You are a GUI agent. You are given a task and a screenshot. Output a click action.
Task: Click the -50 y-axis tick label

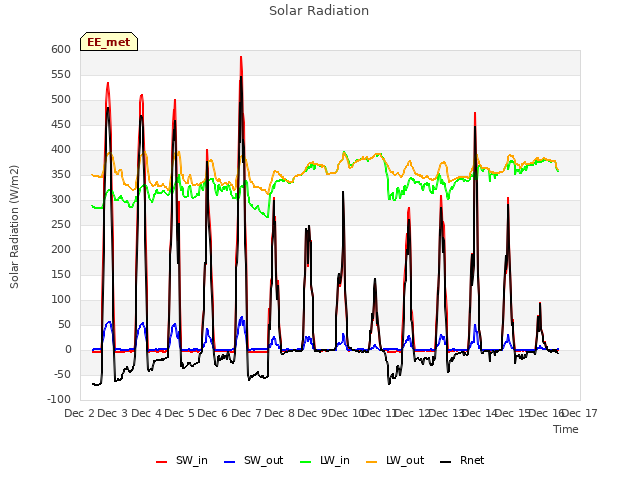60,374
